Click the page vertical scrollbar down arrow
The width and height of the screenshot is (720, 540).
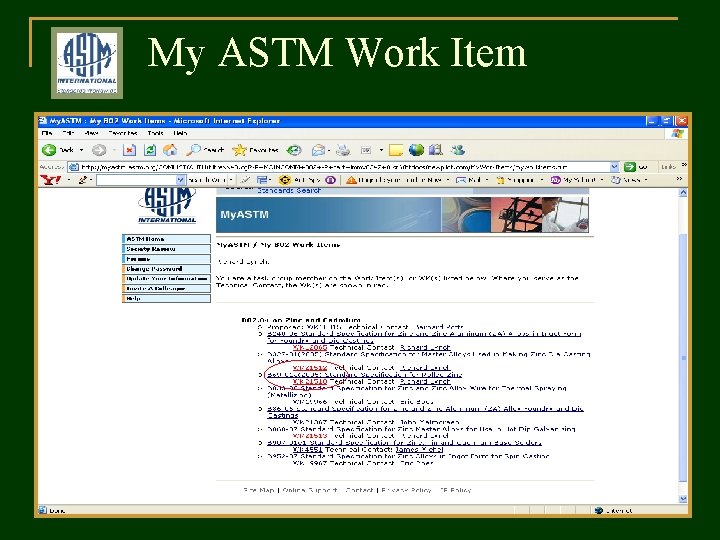(x=683, y=499)
